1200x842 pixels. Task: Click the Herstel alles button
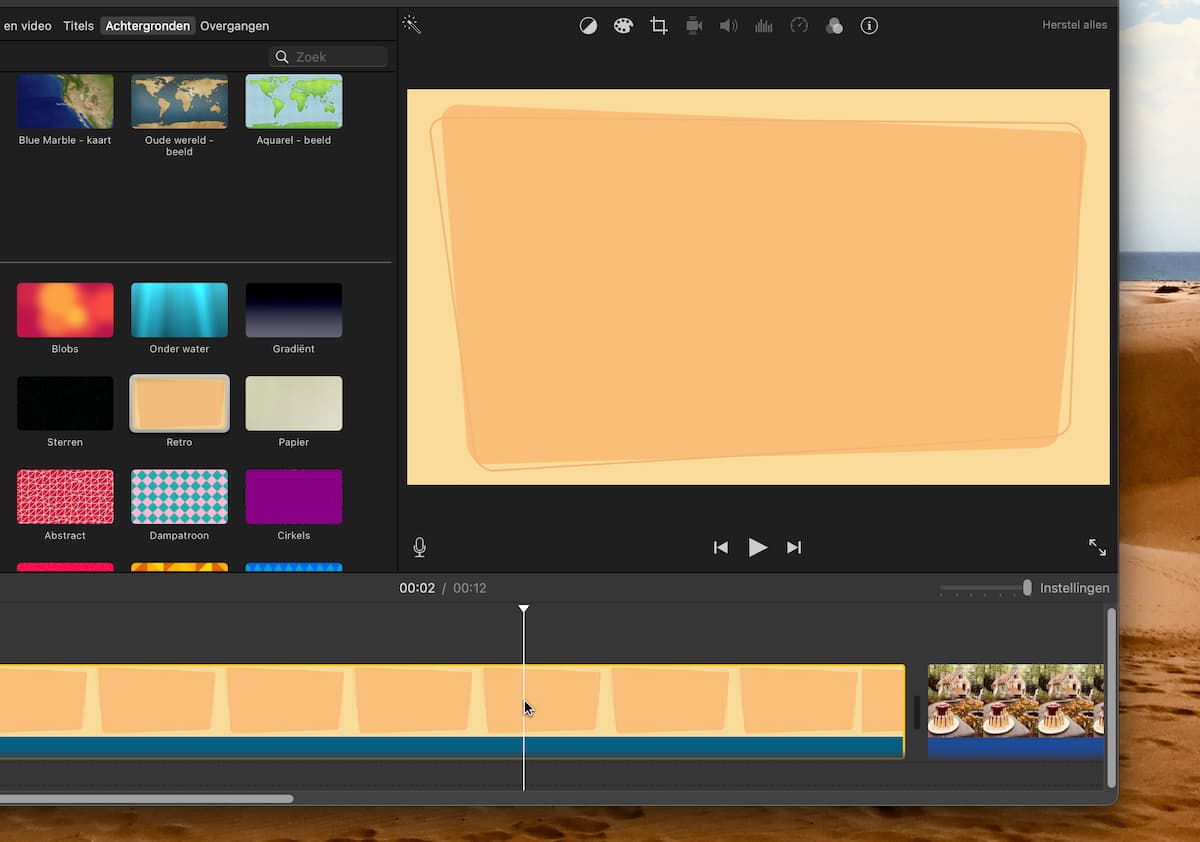(1074, 25)
